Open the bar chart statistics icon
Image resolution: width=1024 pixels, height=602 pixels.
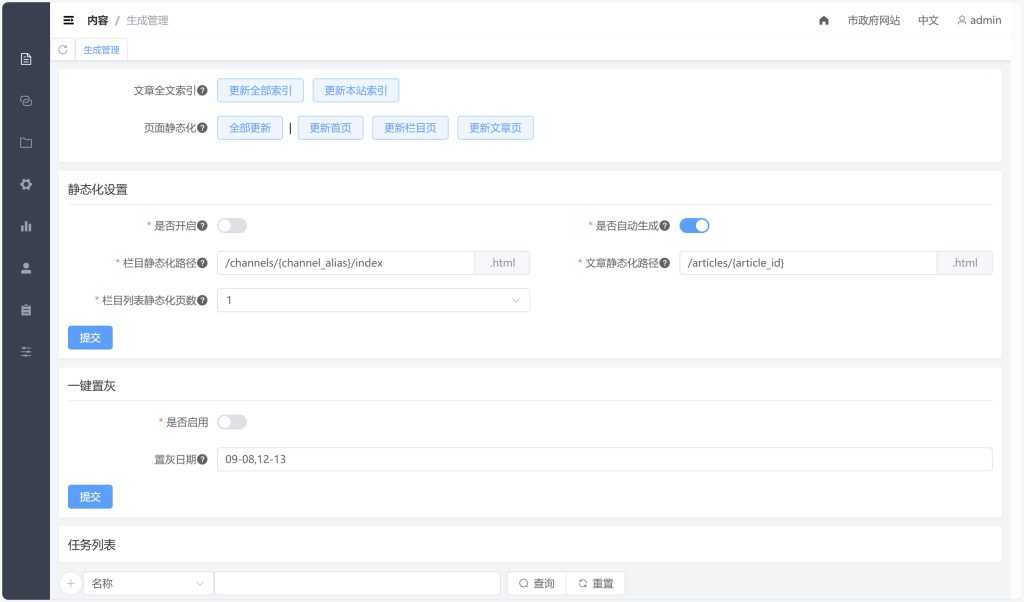coord(26,227)
